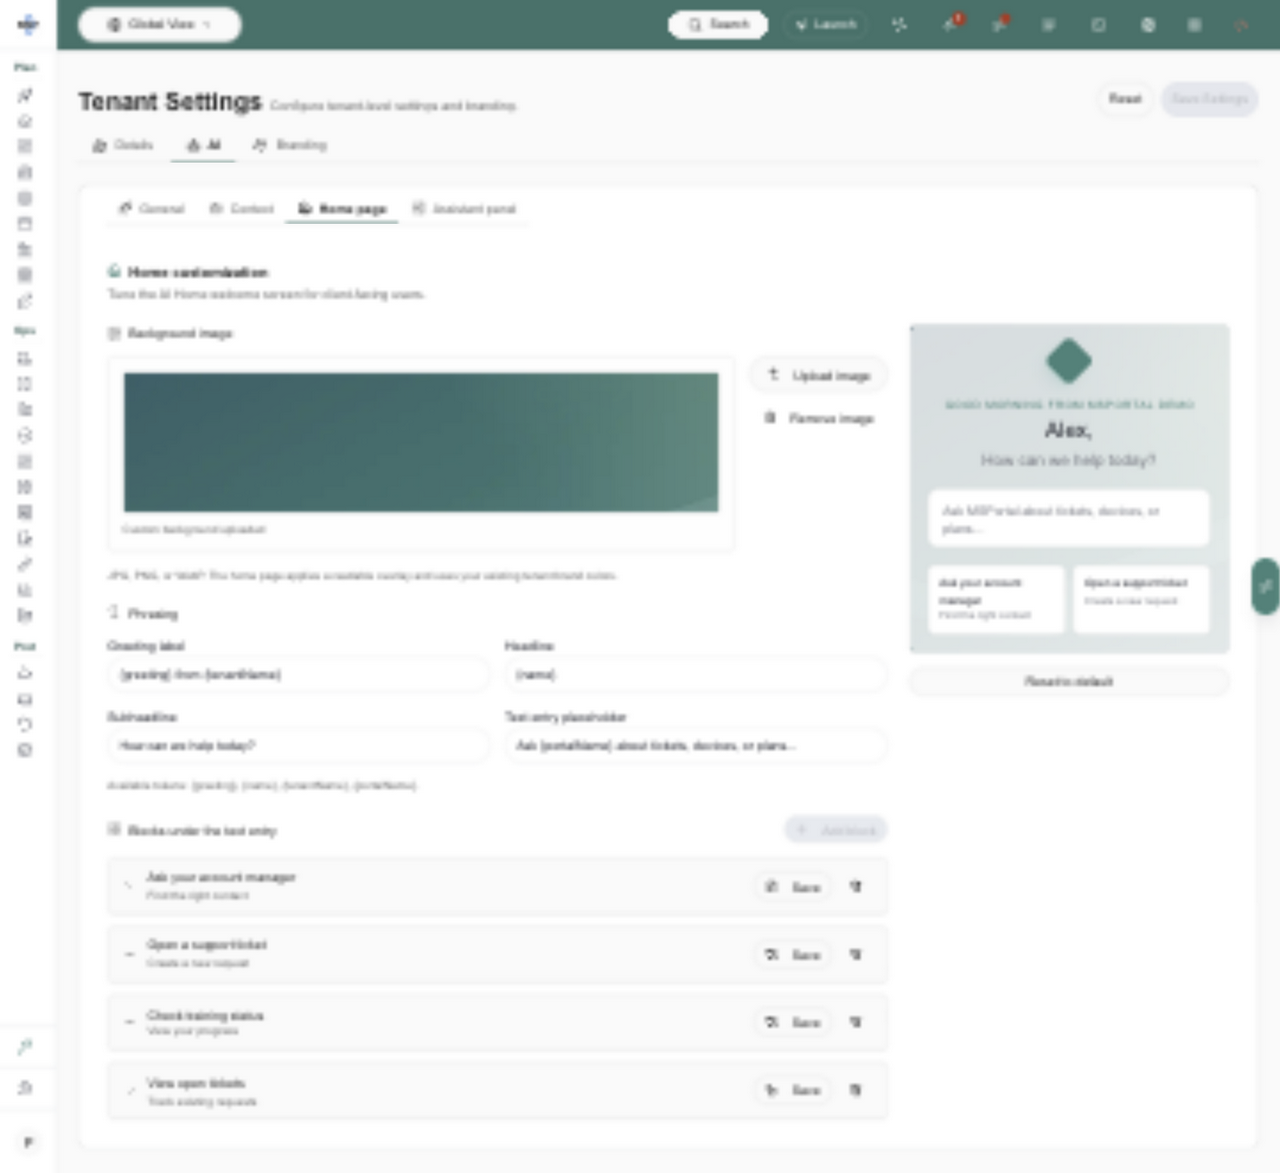
Task: Open the home icon in the left sidebar
Action: (x=25, y=121)
